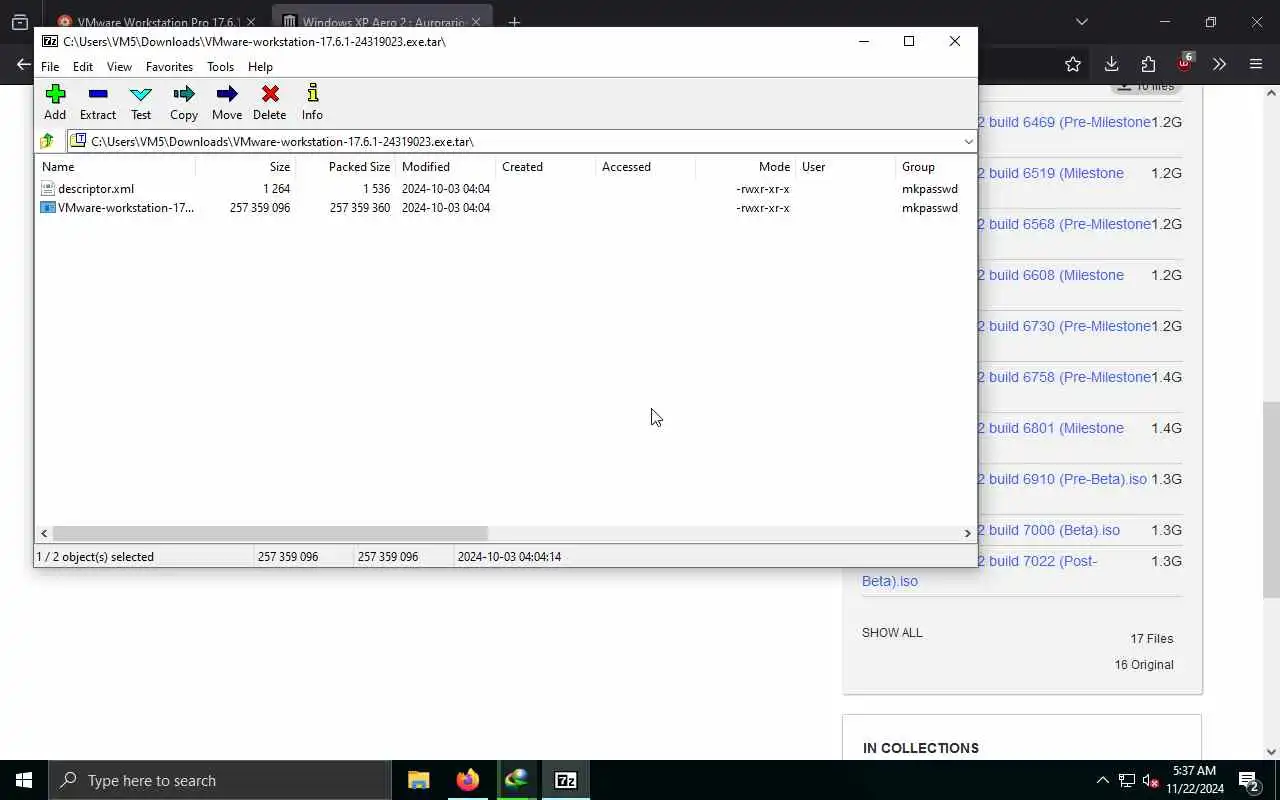The width and height of the screenshot is (1280, 800).
Task: Open the build 6910 (Pre-Beta).iso link
Action: (x=1062, y=479)
